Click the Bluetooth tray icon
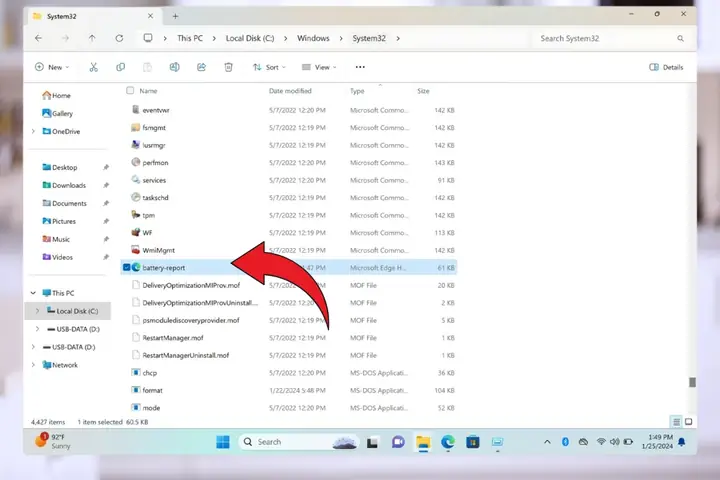The width and height of the screenshot is (720, 480). (x=565, y=442)
